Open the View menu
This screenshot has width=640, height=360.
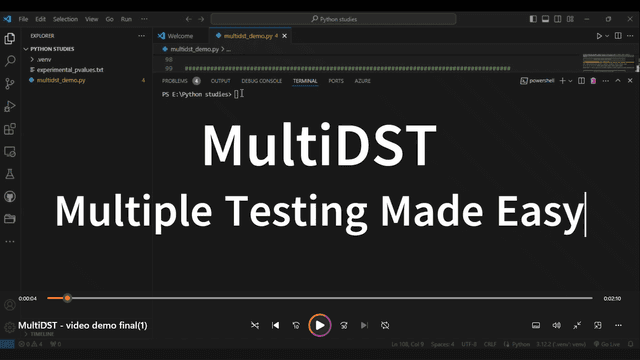(91, 19)
